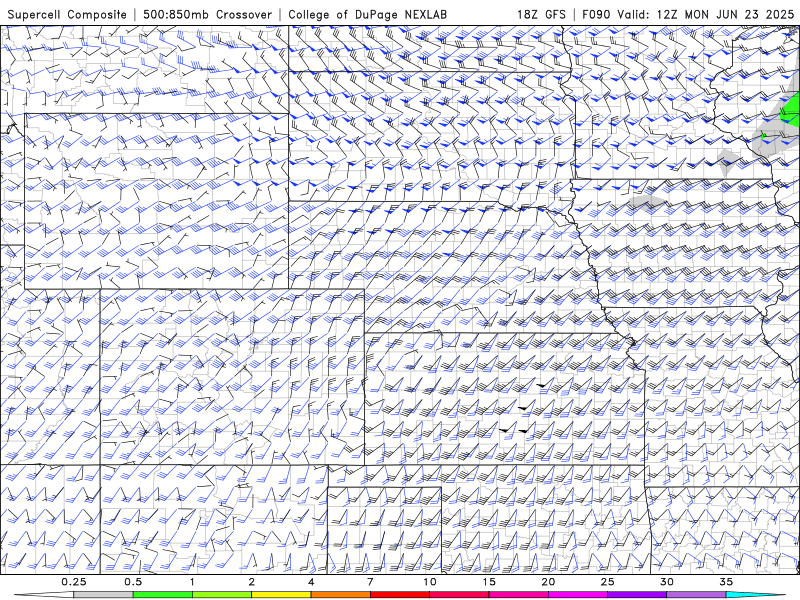Pick the hot pink segment between 15 and 20
This screenshot has width=800, height=600.
518,595
